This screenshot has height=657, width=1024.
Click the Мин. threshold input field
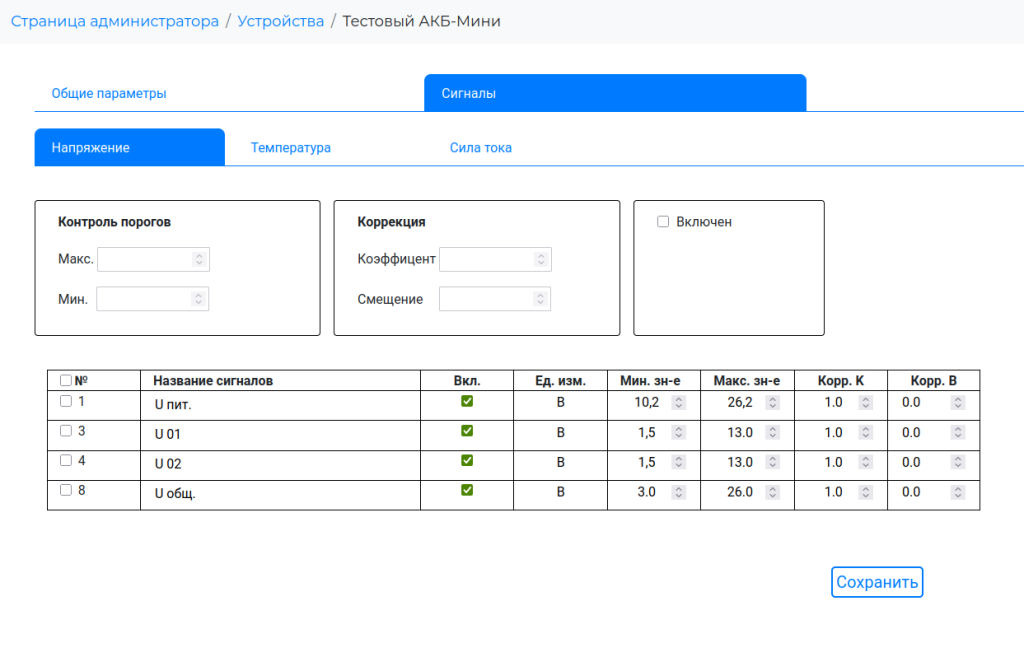click(x=153, y=299)
